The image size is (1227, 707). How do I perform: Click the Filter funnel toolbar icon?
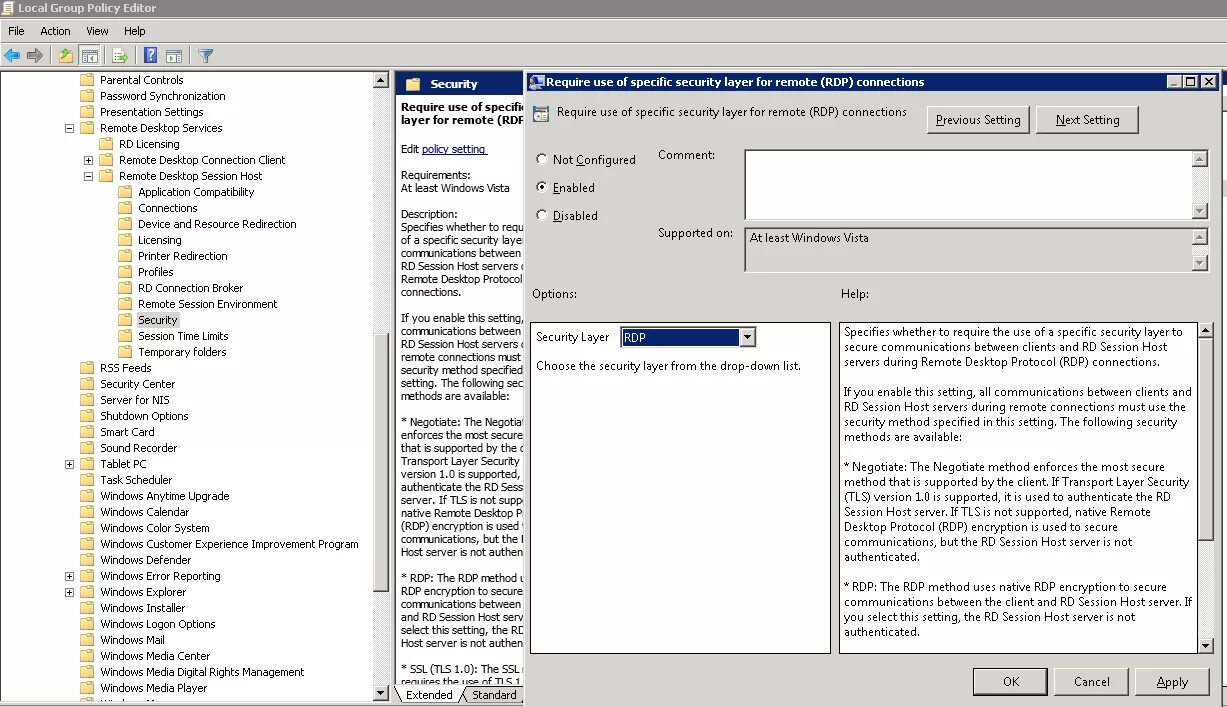point(206,56)
